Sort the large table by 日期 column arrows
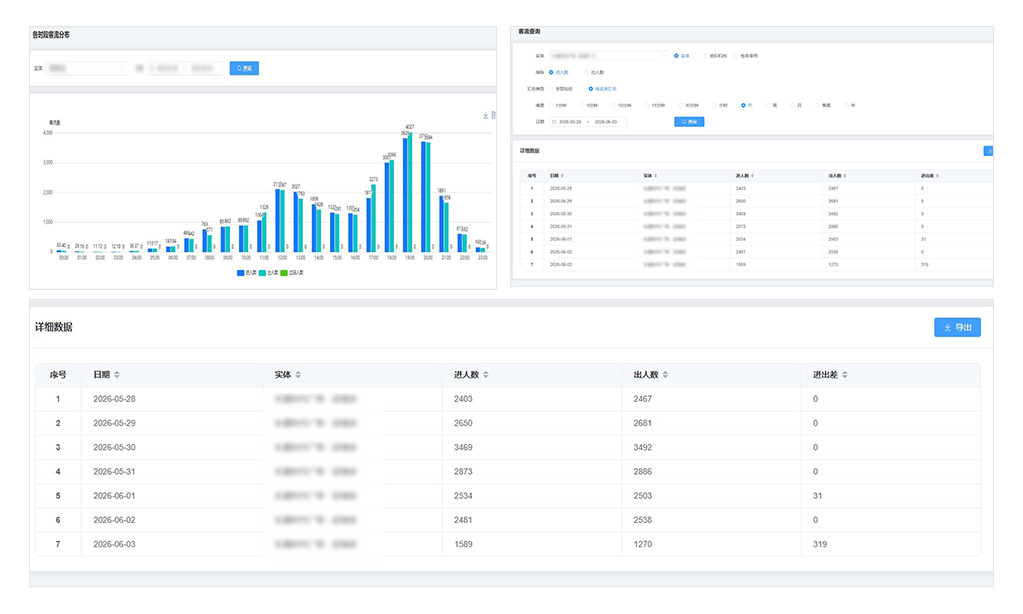1023x614 pixels. point(117,375)
